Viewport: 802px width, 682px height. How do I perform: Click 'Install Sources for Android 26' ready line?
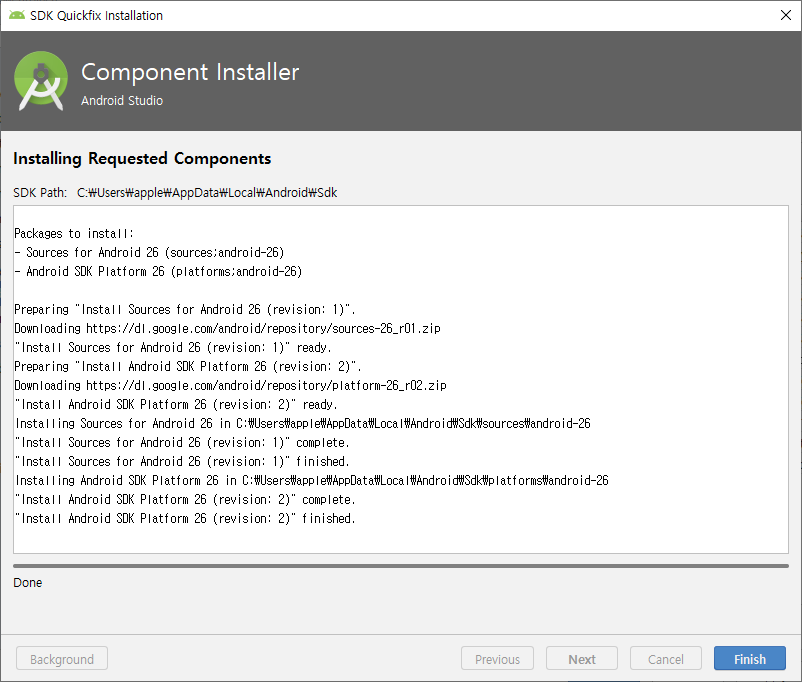click(173, 347)
